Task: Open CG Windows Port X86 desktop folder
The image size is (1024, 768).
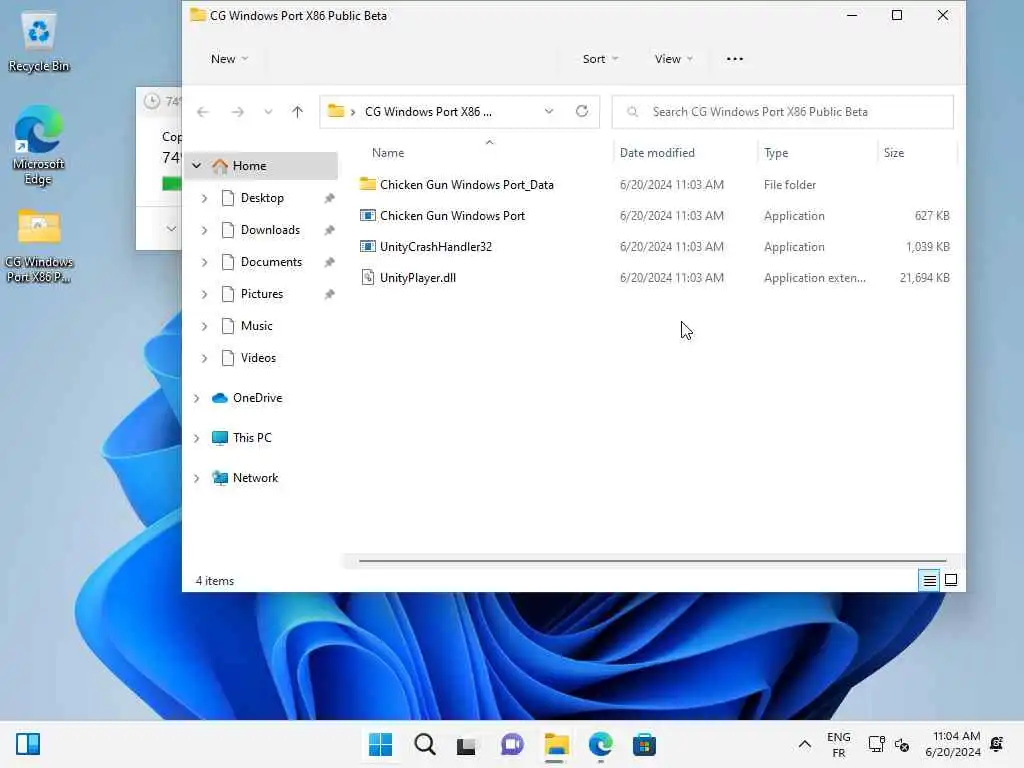Action: pyautogui.click(x=39, y=246)
